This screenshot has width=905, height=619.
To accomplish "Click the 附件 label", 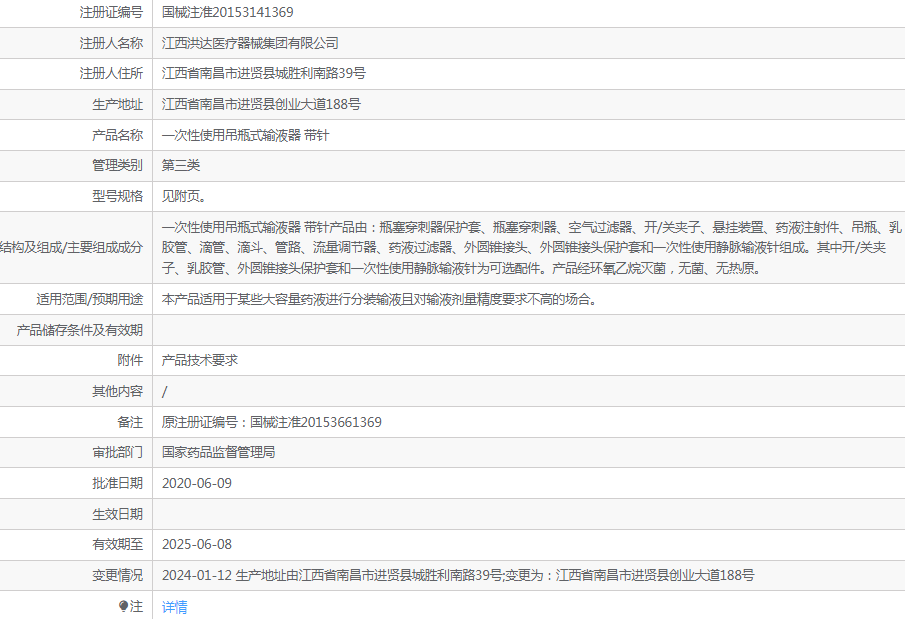I will [130, 360].
